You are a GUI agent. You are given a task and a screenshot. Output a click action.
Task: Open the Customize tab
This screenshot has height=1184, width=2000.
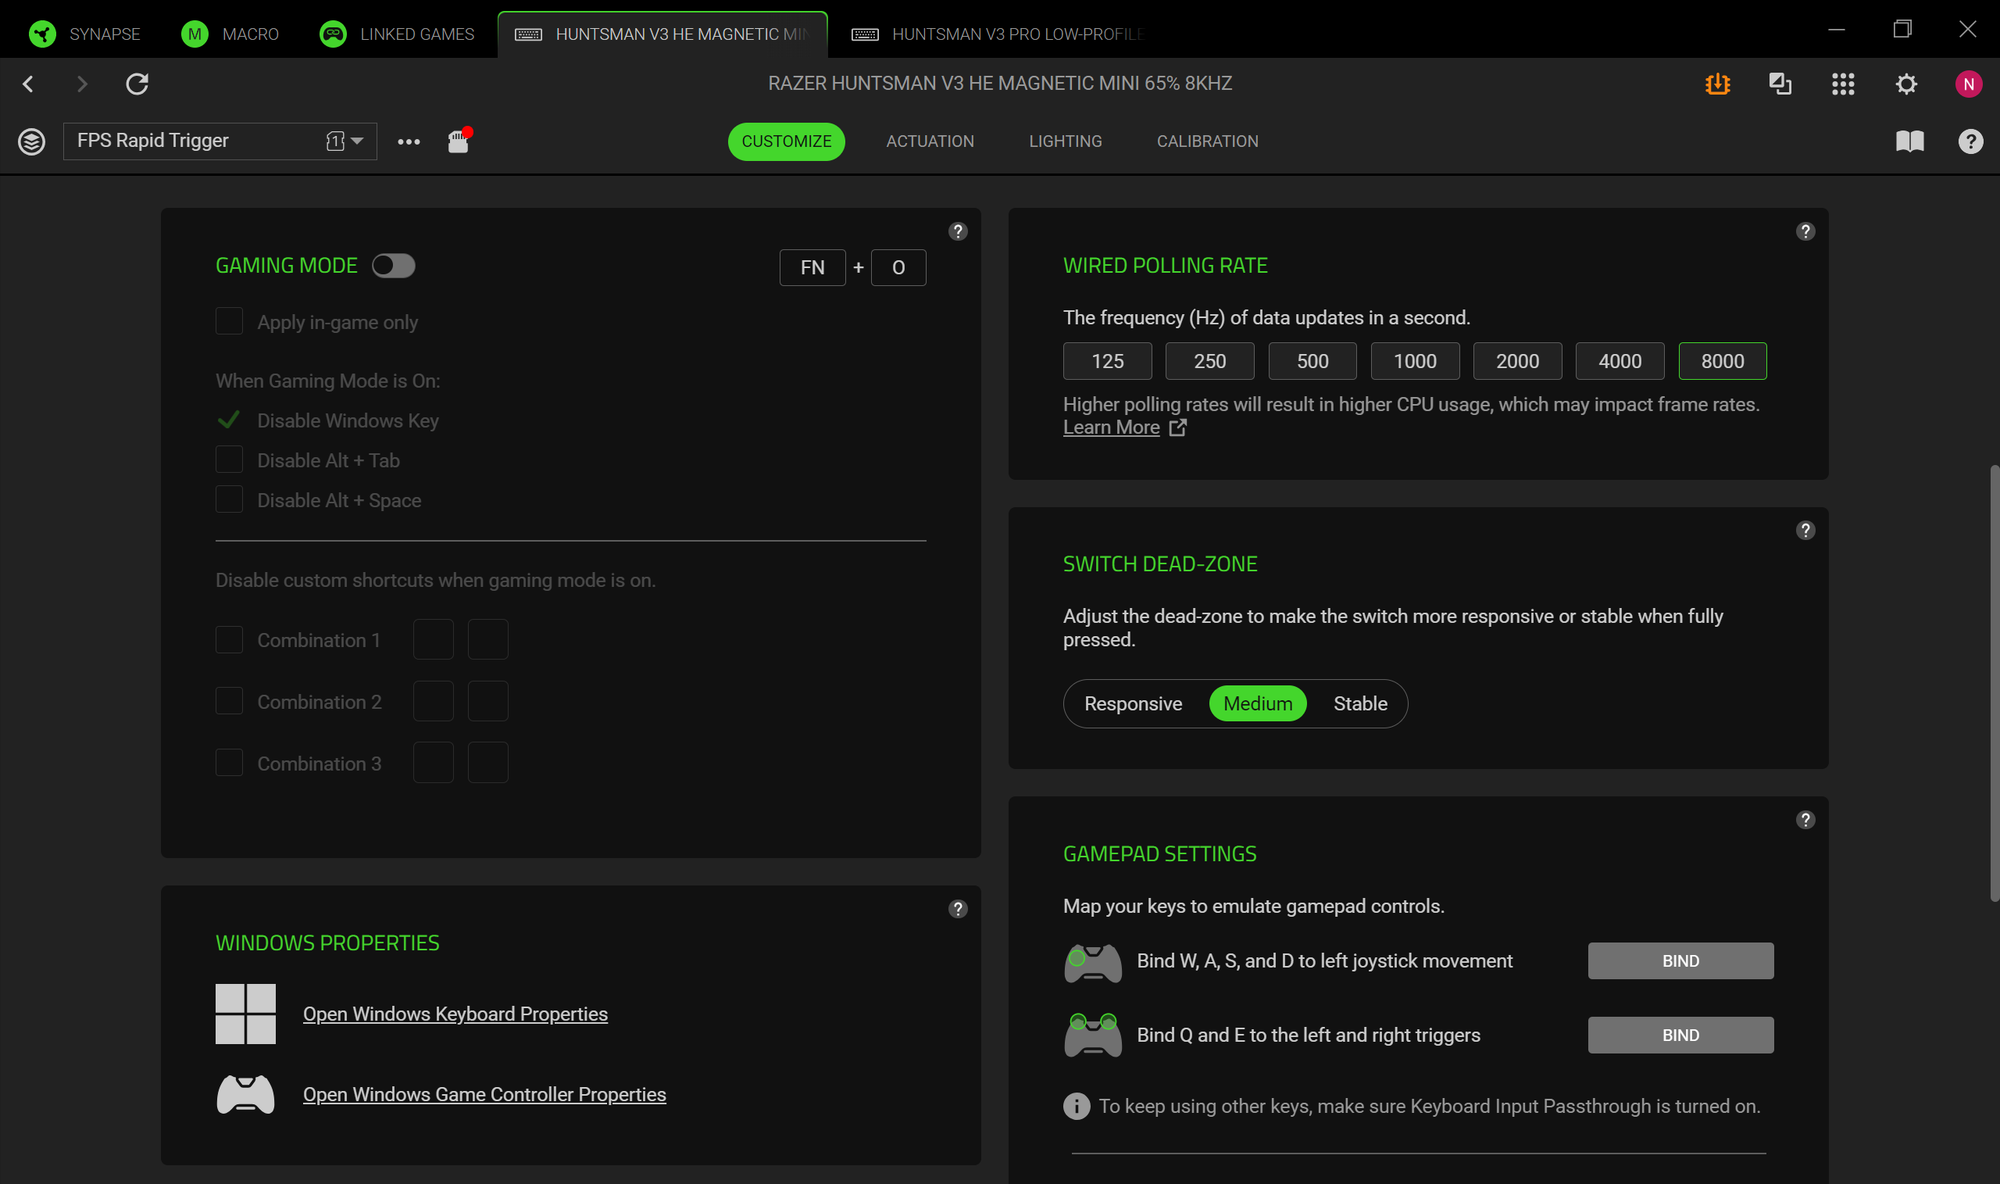pos(786,141)
